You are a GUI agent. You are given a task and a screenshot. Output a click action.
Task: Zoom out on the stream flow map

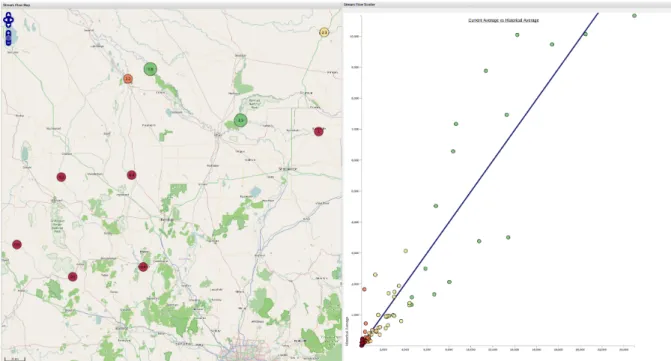9,43
